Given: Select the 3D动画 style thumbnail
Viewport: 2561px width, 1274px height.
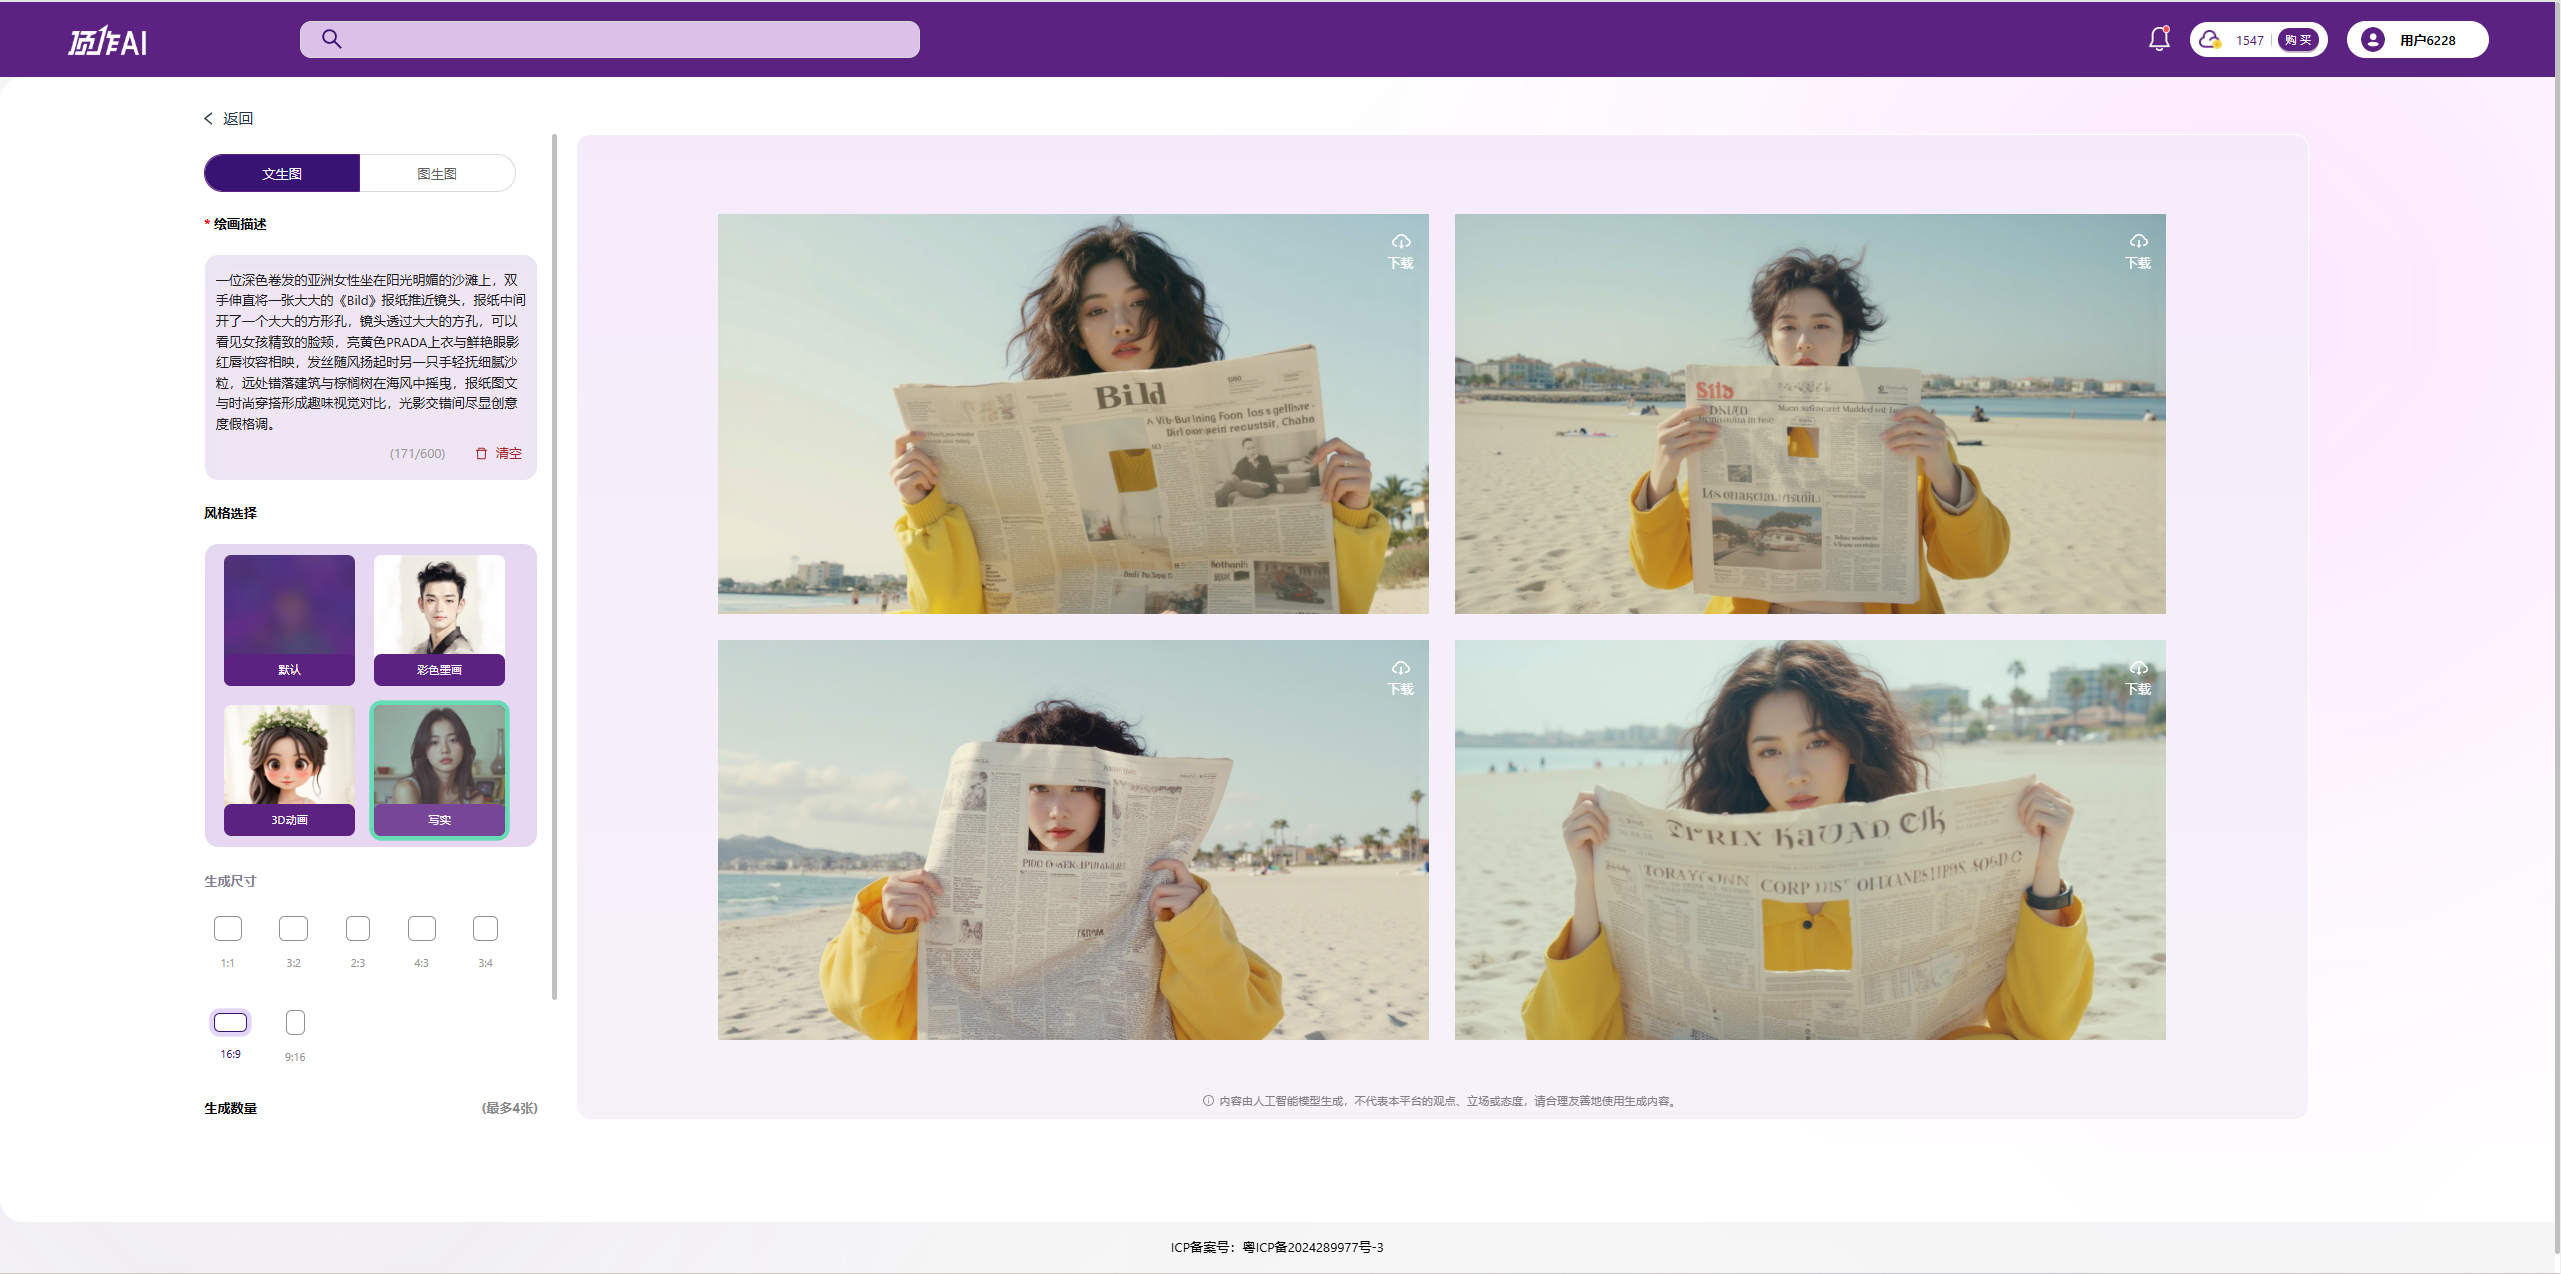Looking at the screenshot, I should tap(289, 768).
